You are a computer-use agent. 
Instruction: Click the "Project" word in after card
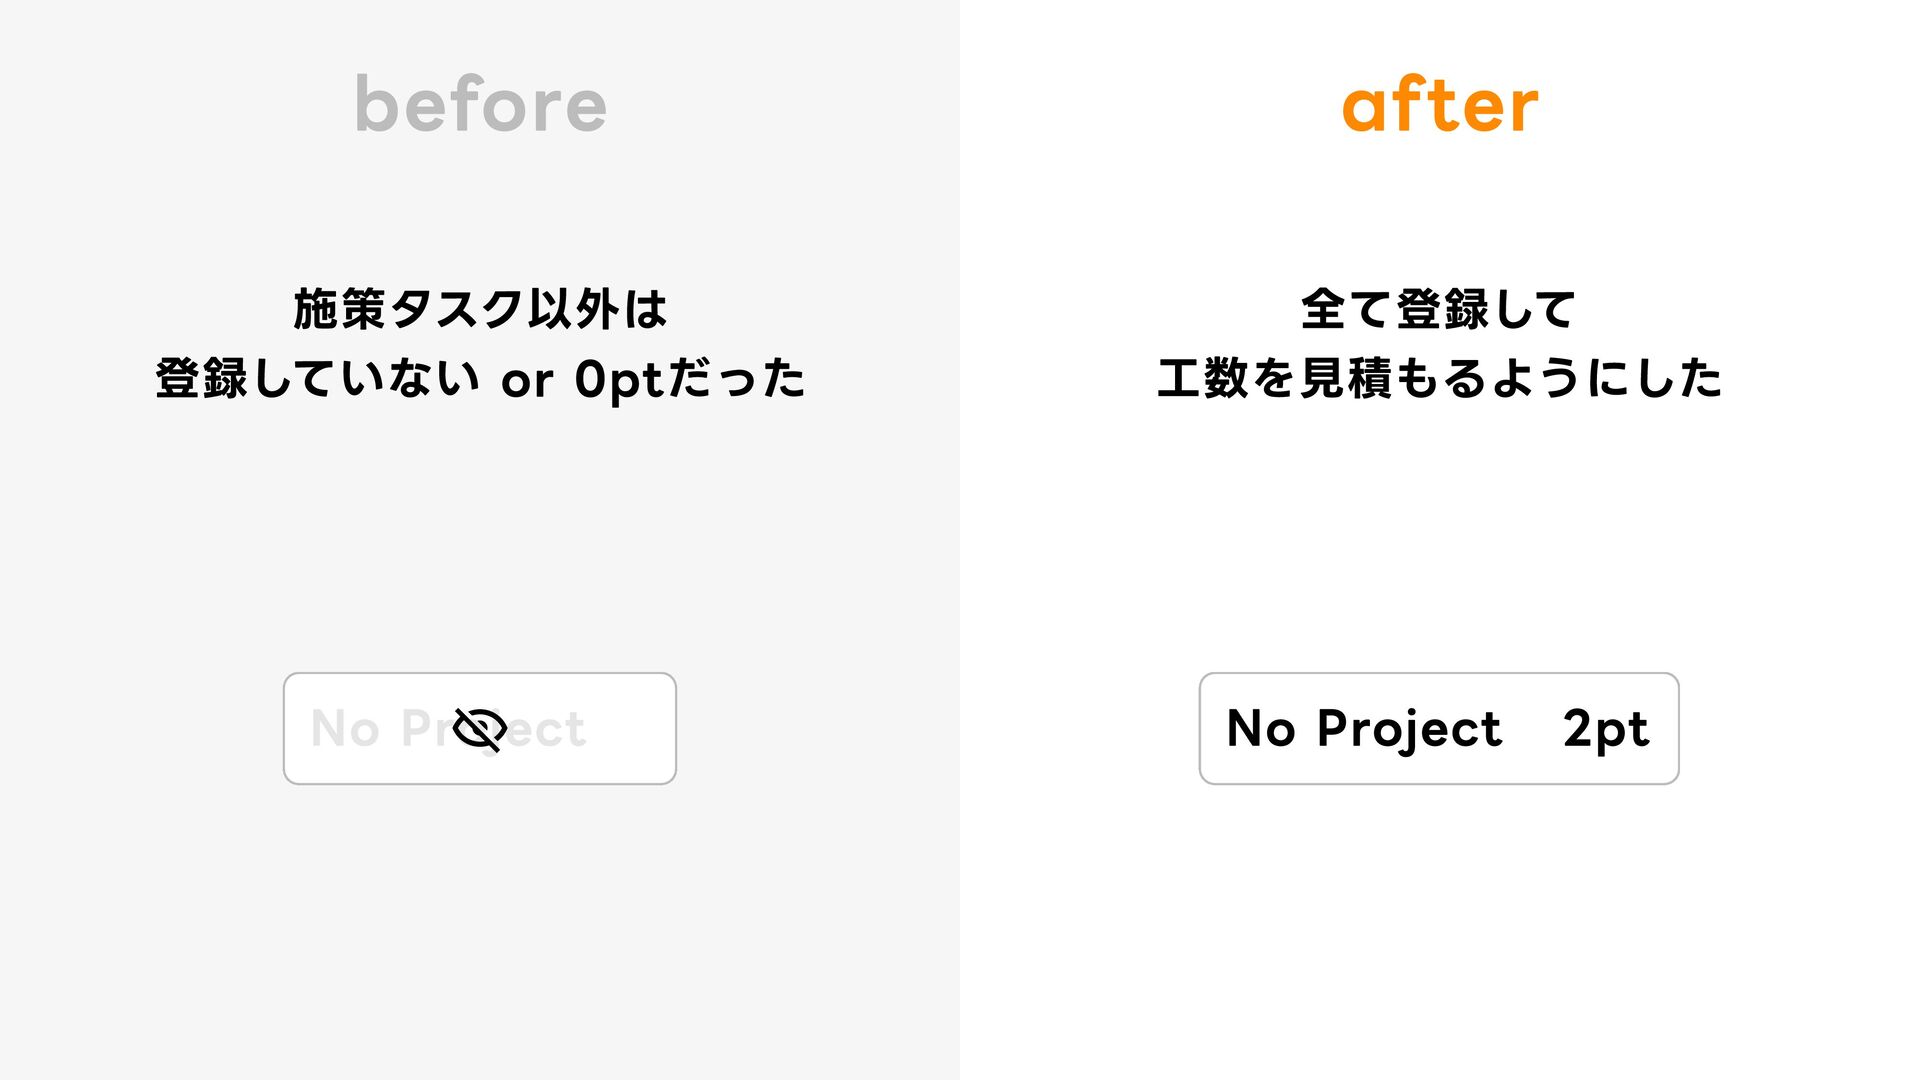point(1409,729)
